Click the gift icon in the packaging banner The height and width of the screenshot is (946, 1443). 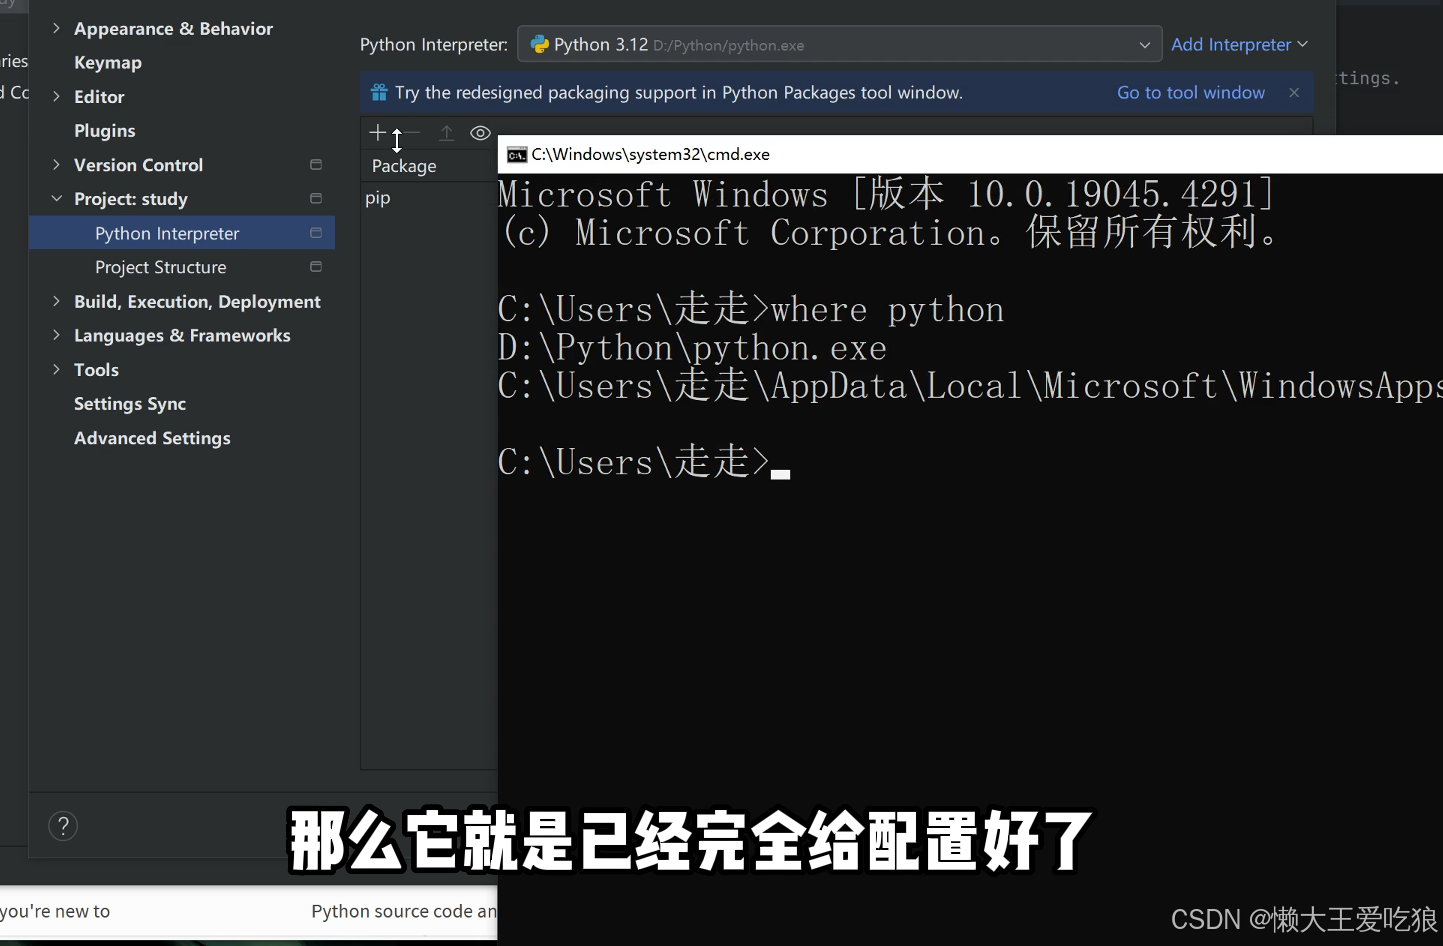(x=379, y=92)
